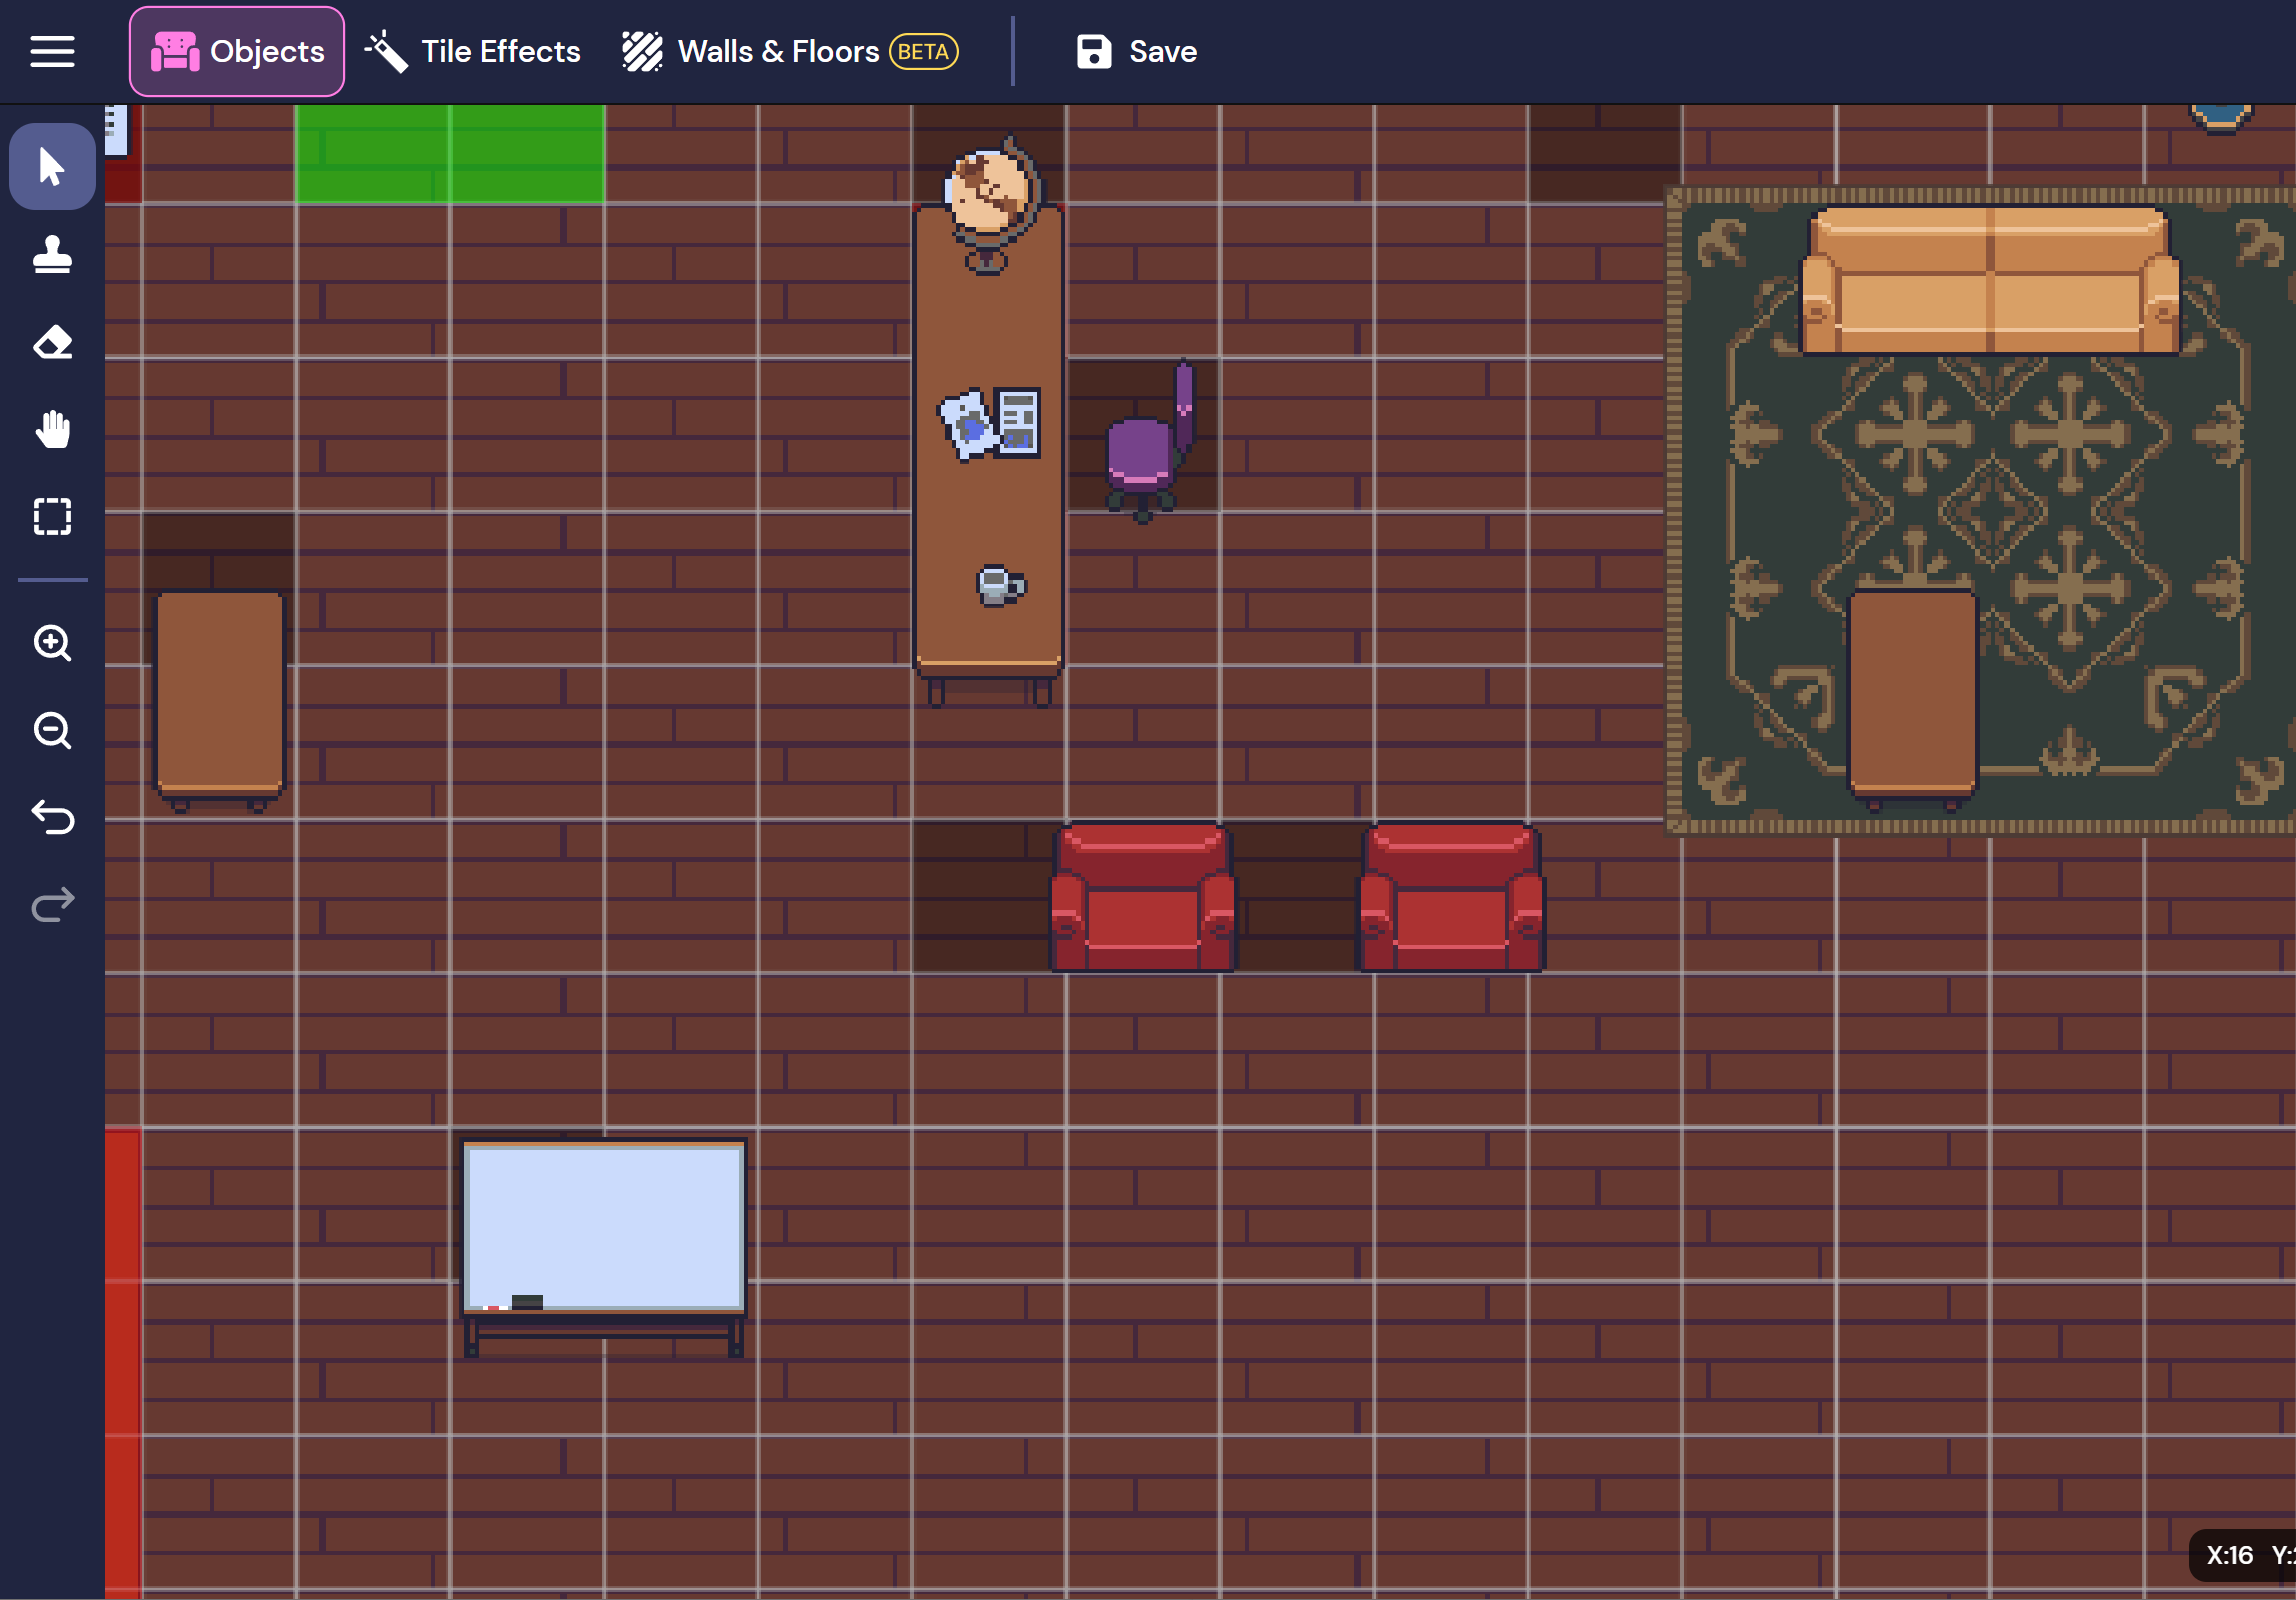The width and height of the screenshot is (2296, 1600).
Task: Switch to the Tile Effects tab
Action: pos(473,51)
